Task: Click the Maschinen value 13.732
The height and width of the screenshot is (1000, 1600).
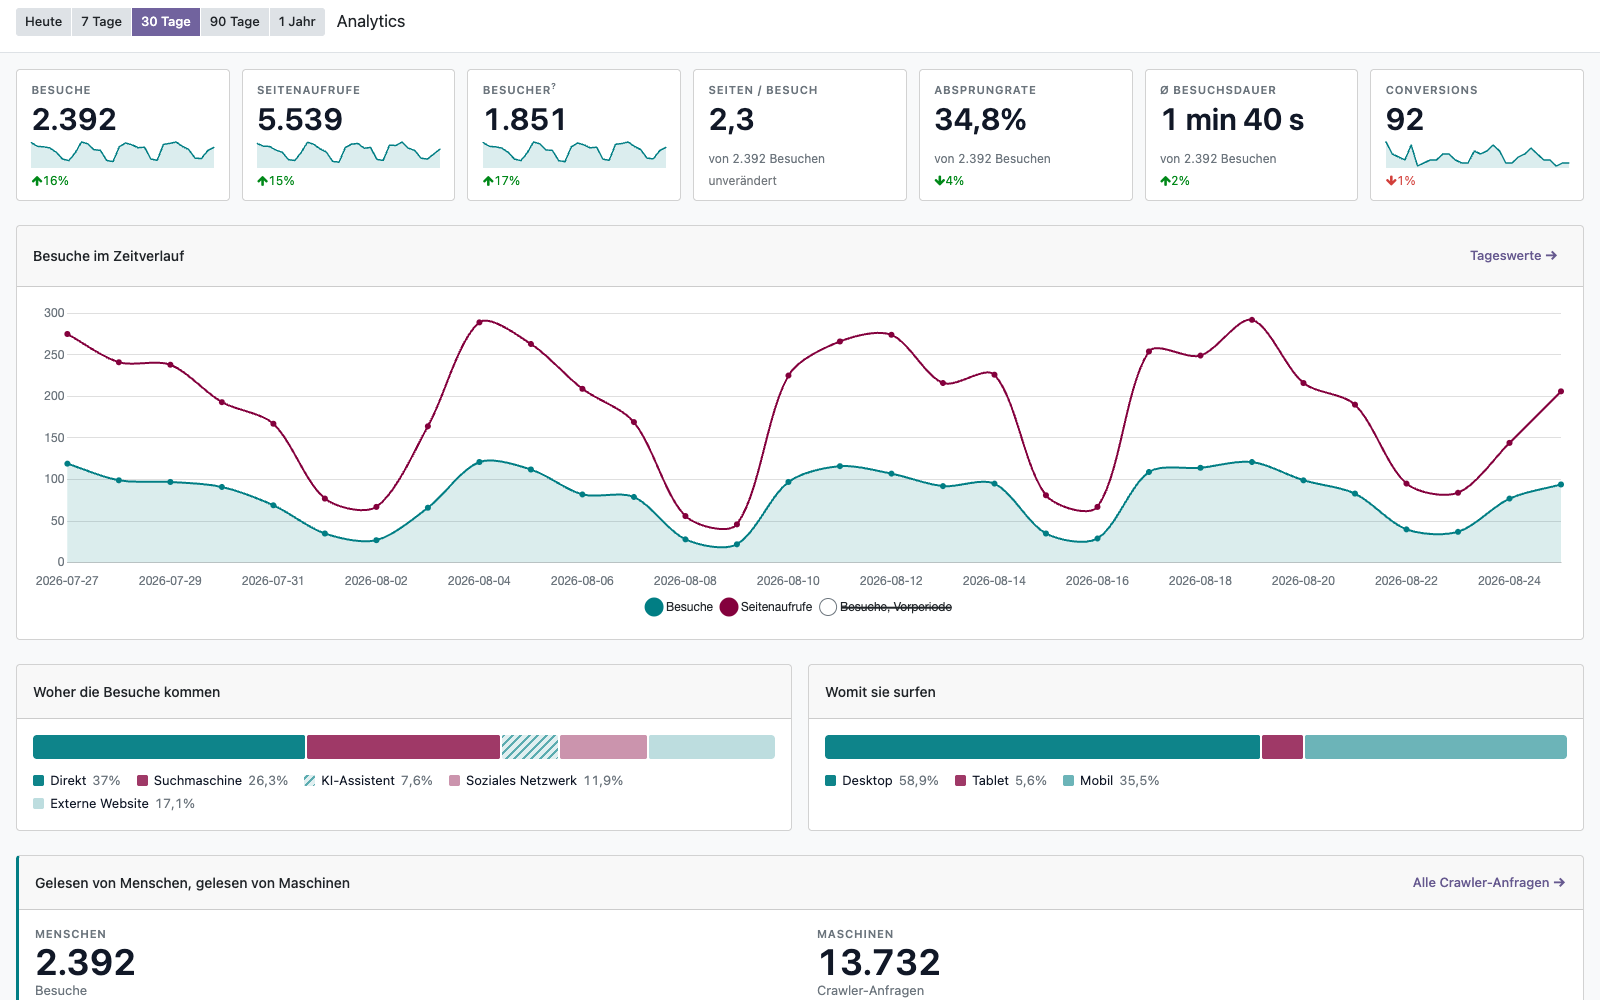Action: coord(879,963)
